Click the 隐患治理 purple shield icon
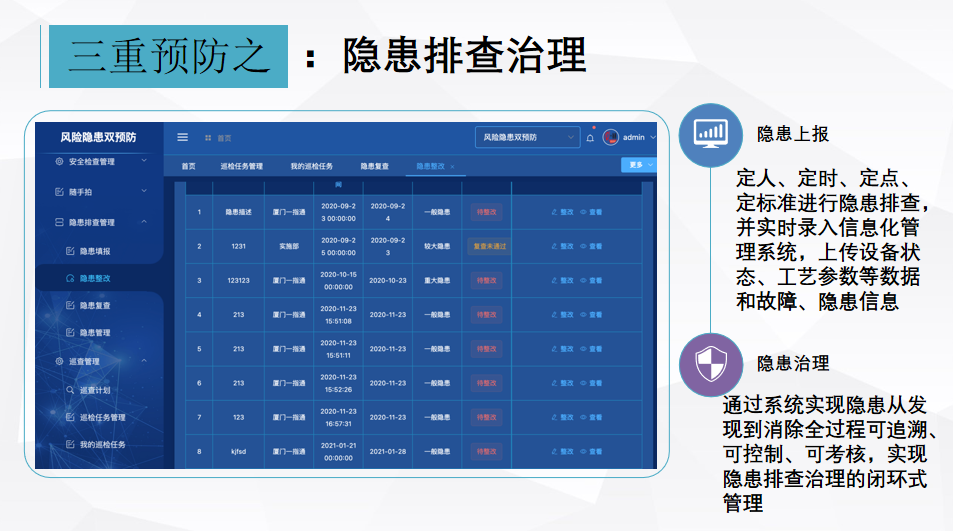This screenshot has width=953, height=531. (x=710, y=365)
